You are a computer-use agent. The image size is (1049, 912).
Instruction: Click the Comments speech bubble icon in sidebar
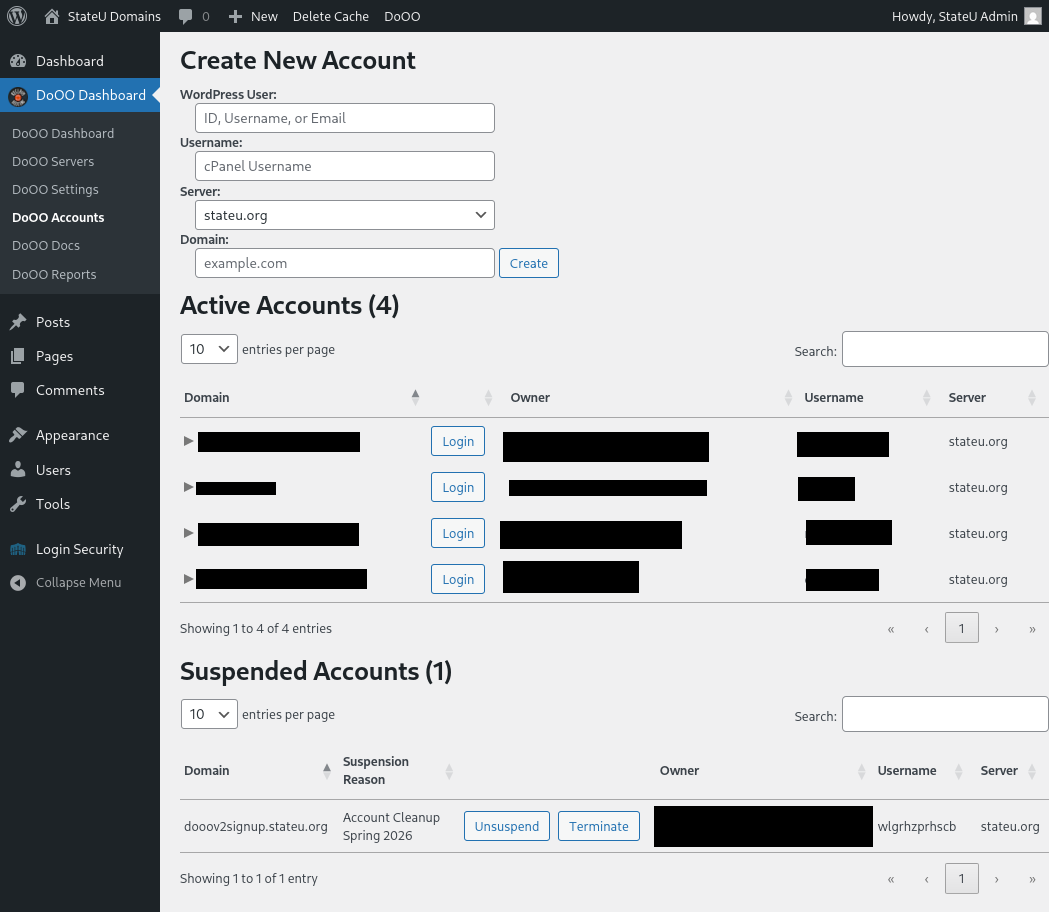18,390
